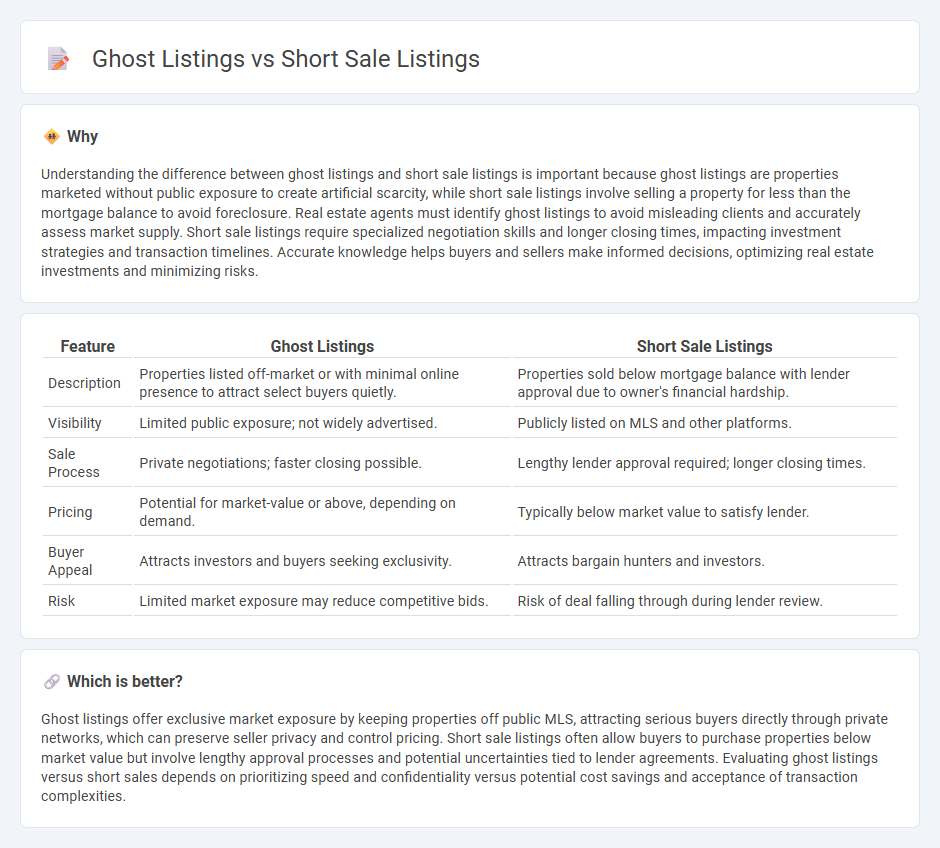Click the Ghost Listings column header
940x848 pixels.
[322, 346]
